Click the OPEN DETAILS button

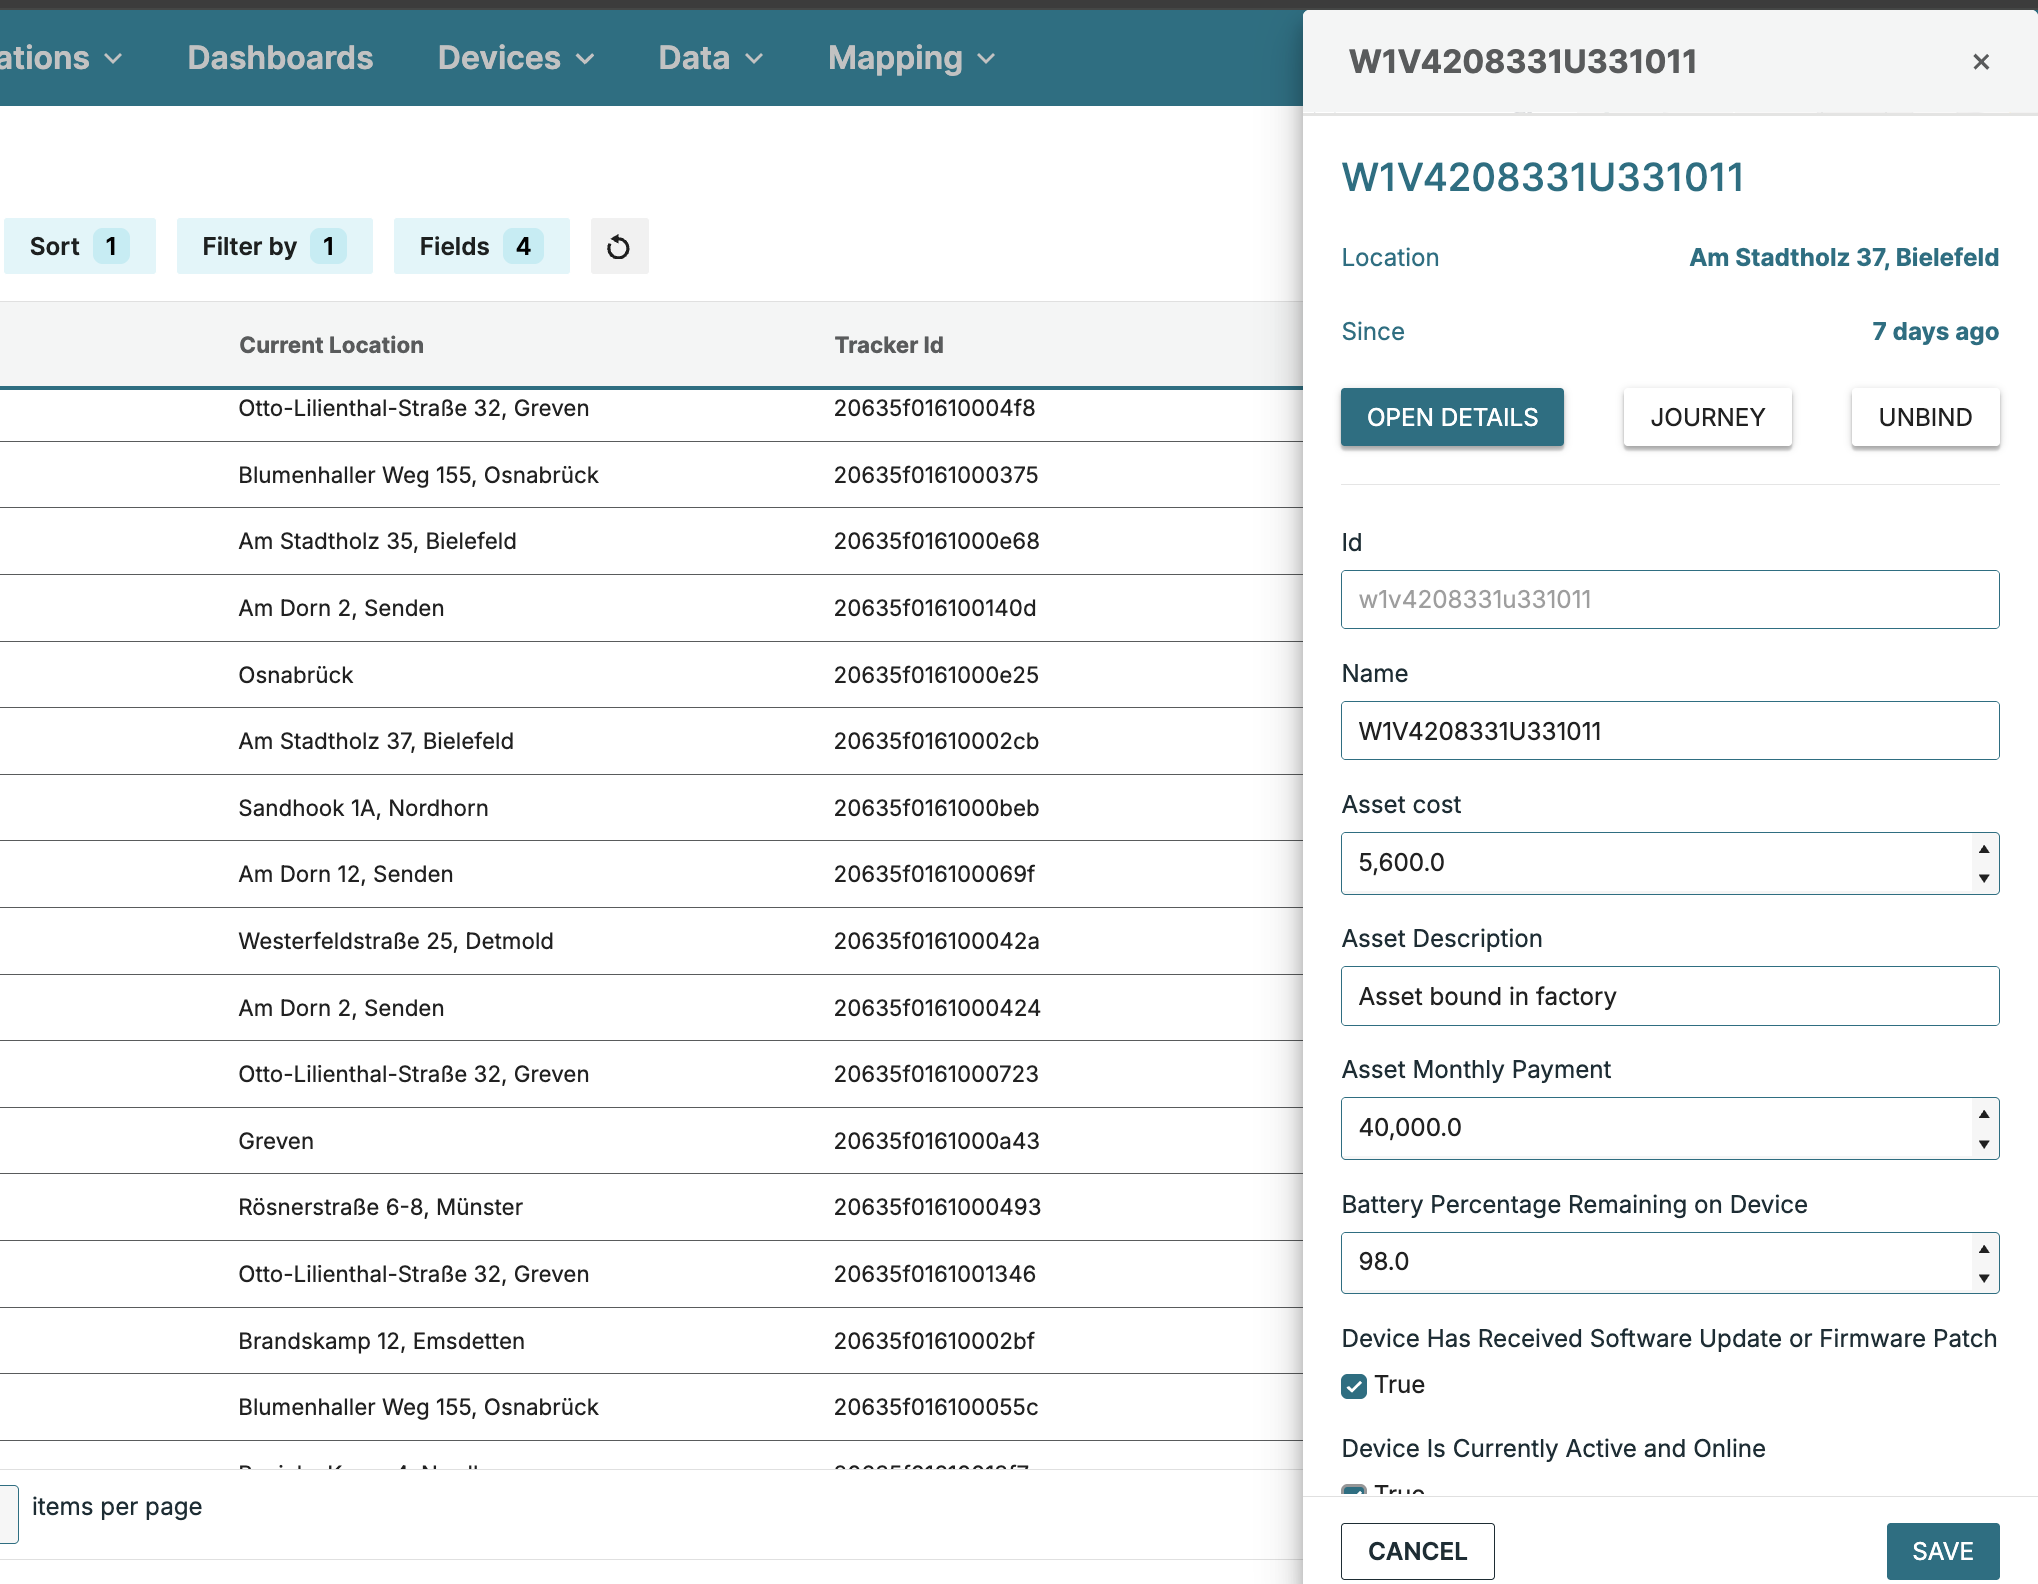click(1451, 417)
